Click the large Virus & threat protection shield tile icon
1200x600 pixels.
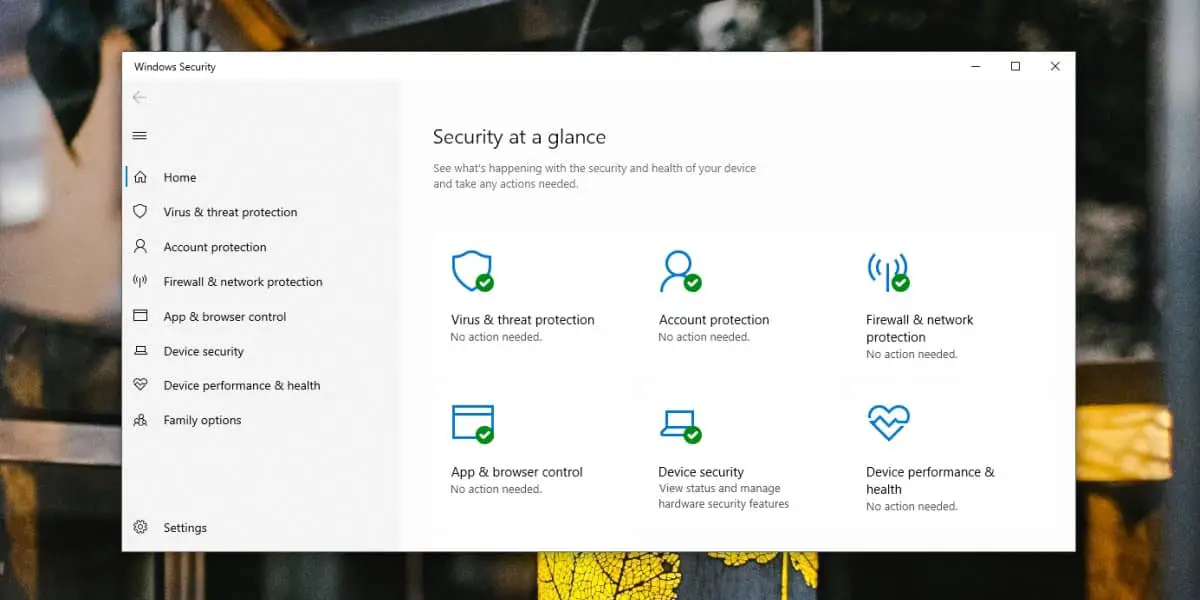point(472,270)
